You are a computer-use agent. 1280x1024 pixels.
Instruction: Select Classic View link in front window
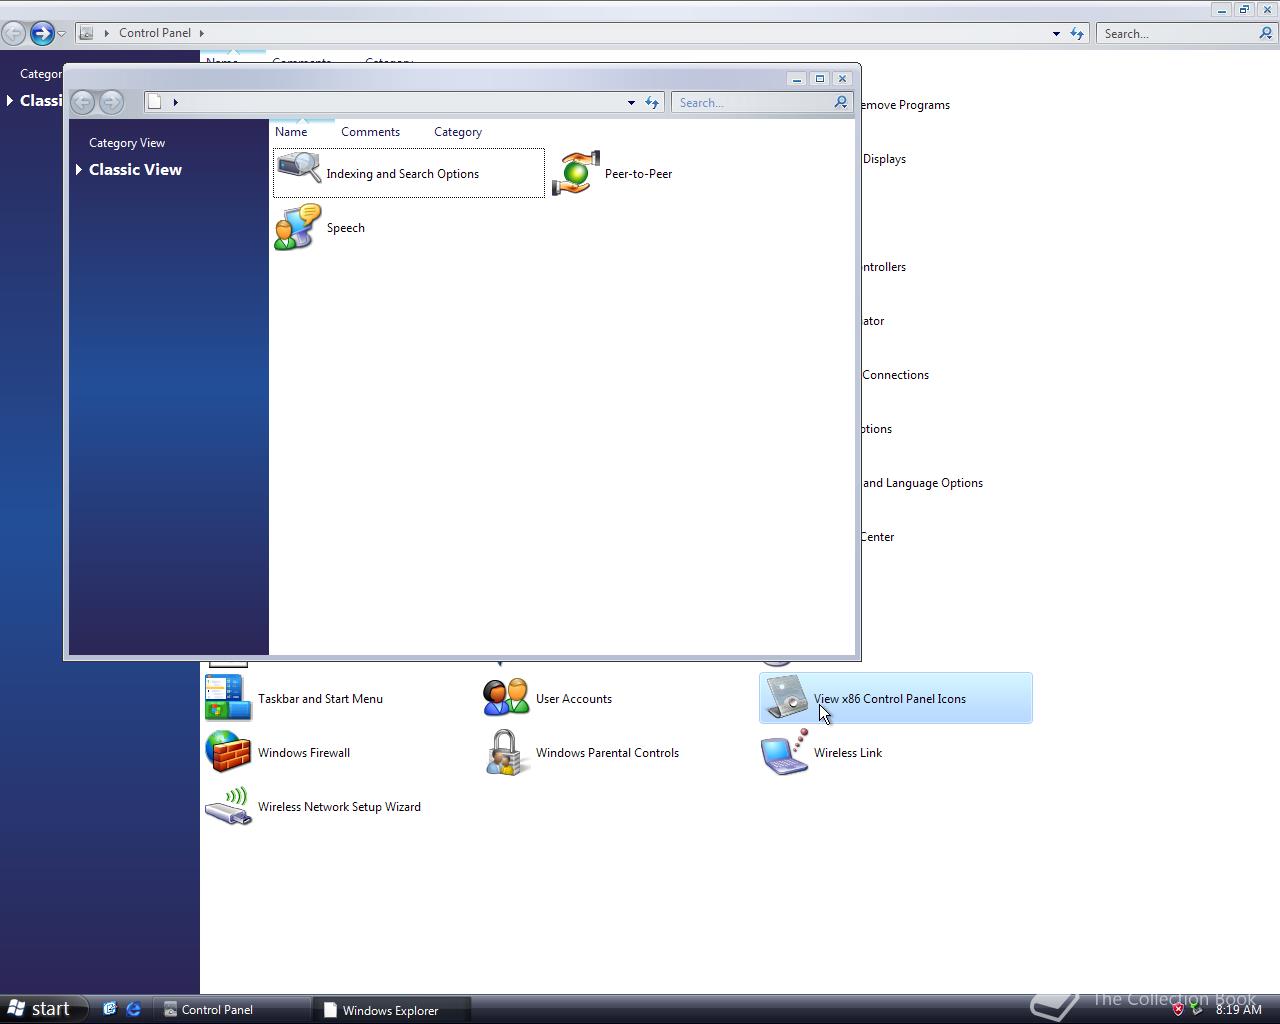[x=135, y=170]
